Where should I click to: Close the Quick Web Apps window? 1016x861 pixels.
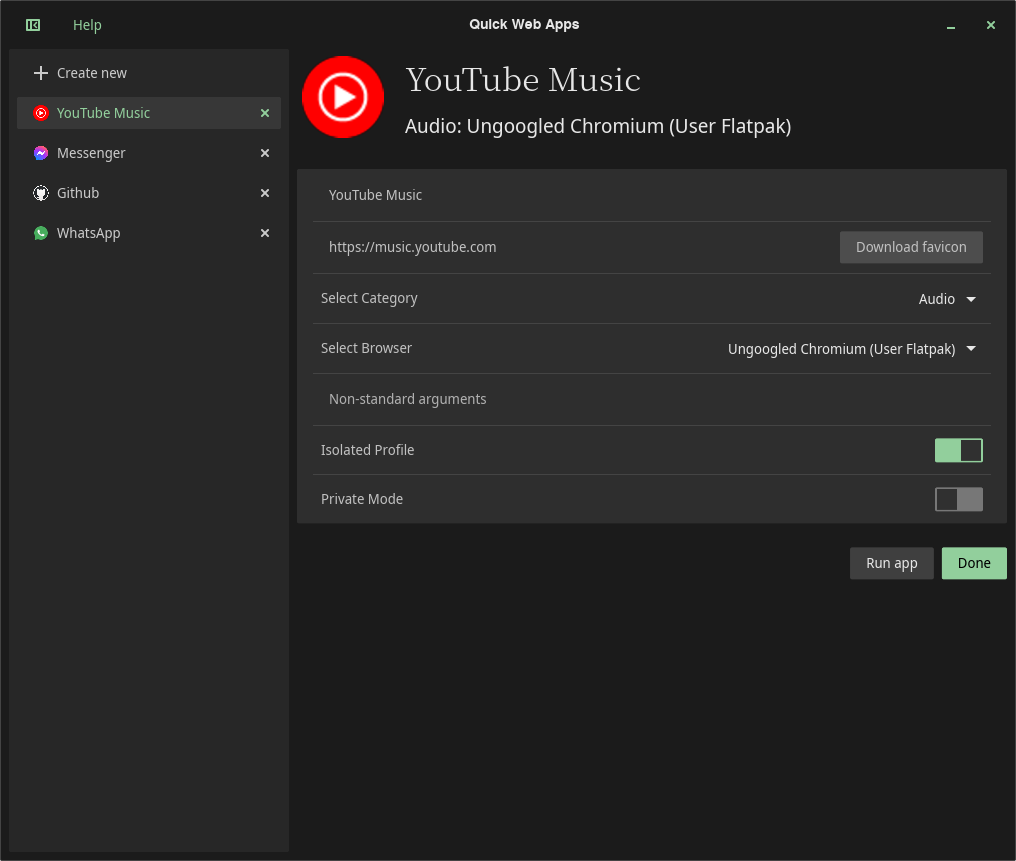991,25
